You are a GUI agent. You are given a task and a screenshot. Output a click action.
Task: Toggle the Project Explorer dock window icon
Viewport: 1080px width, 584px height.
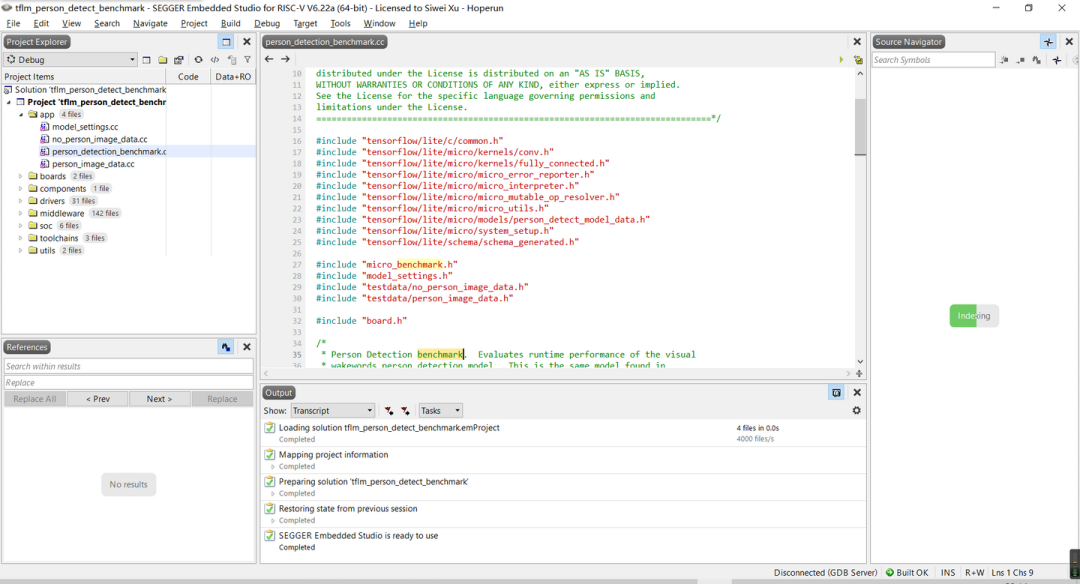pos(226,41)
